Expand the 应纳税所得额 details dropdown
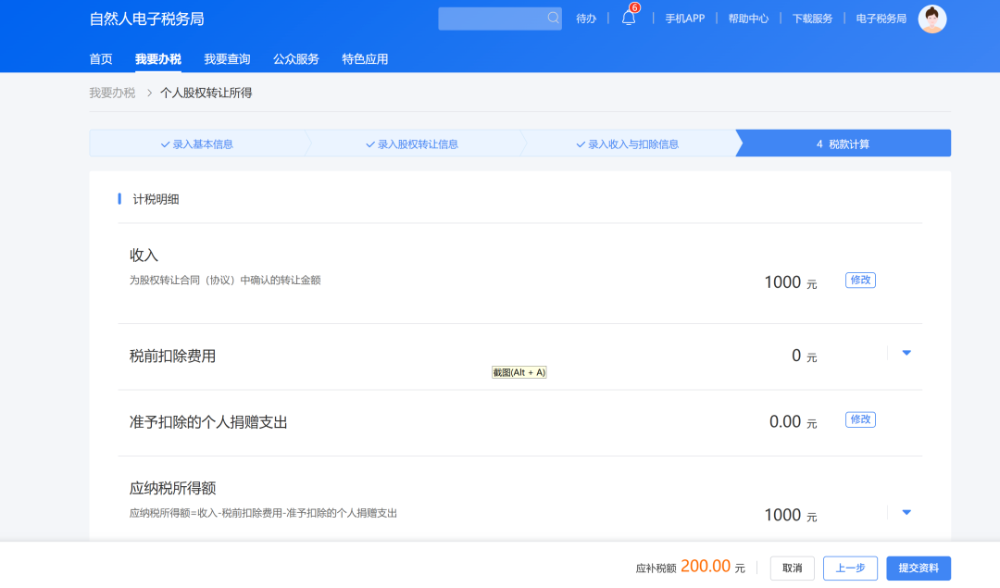 [x=906, y=511]
